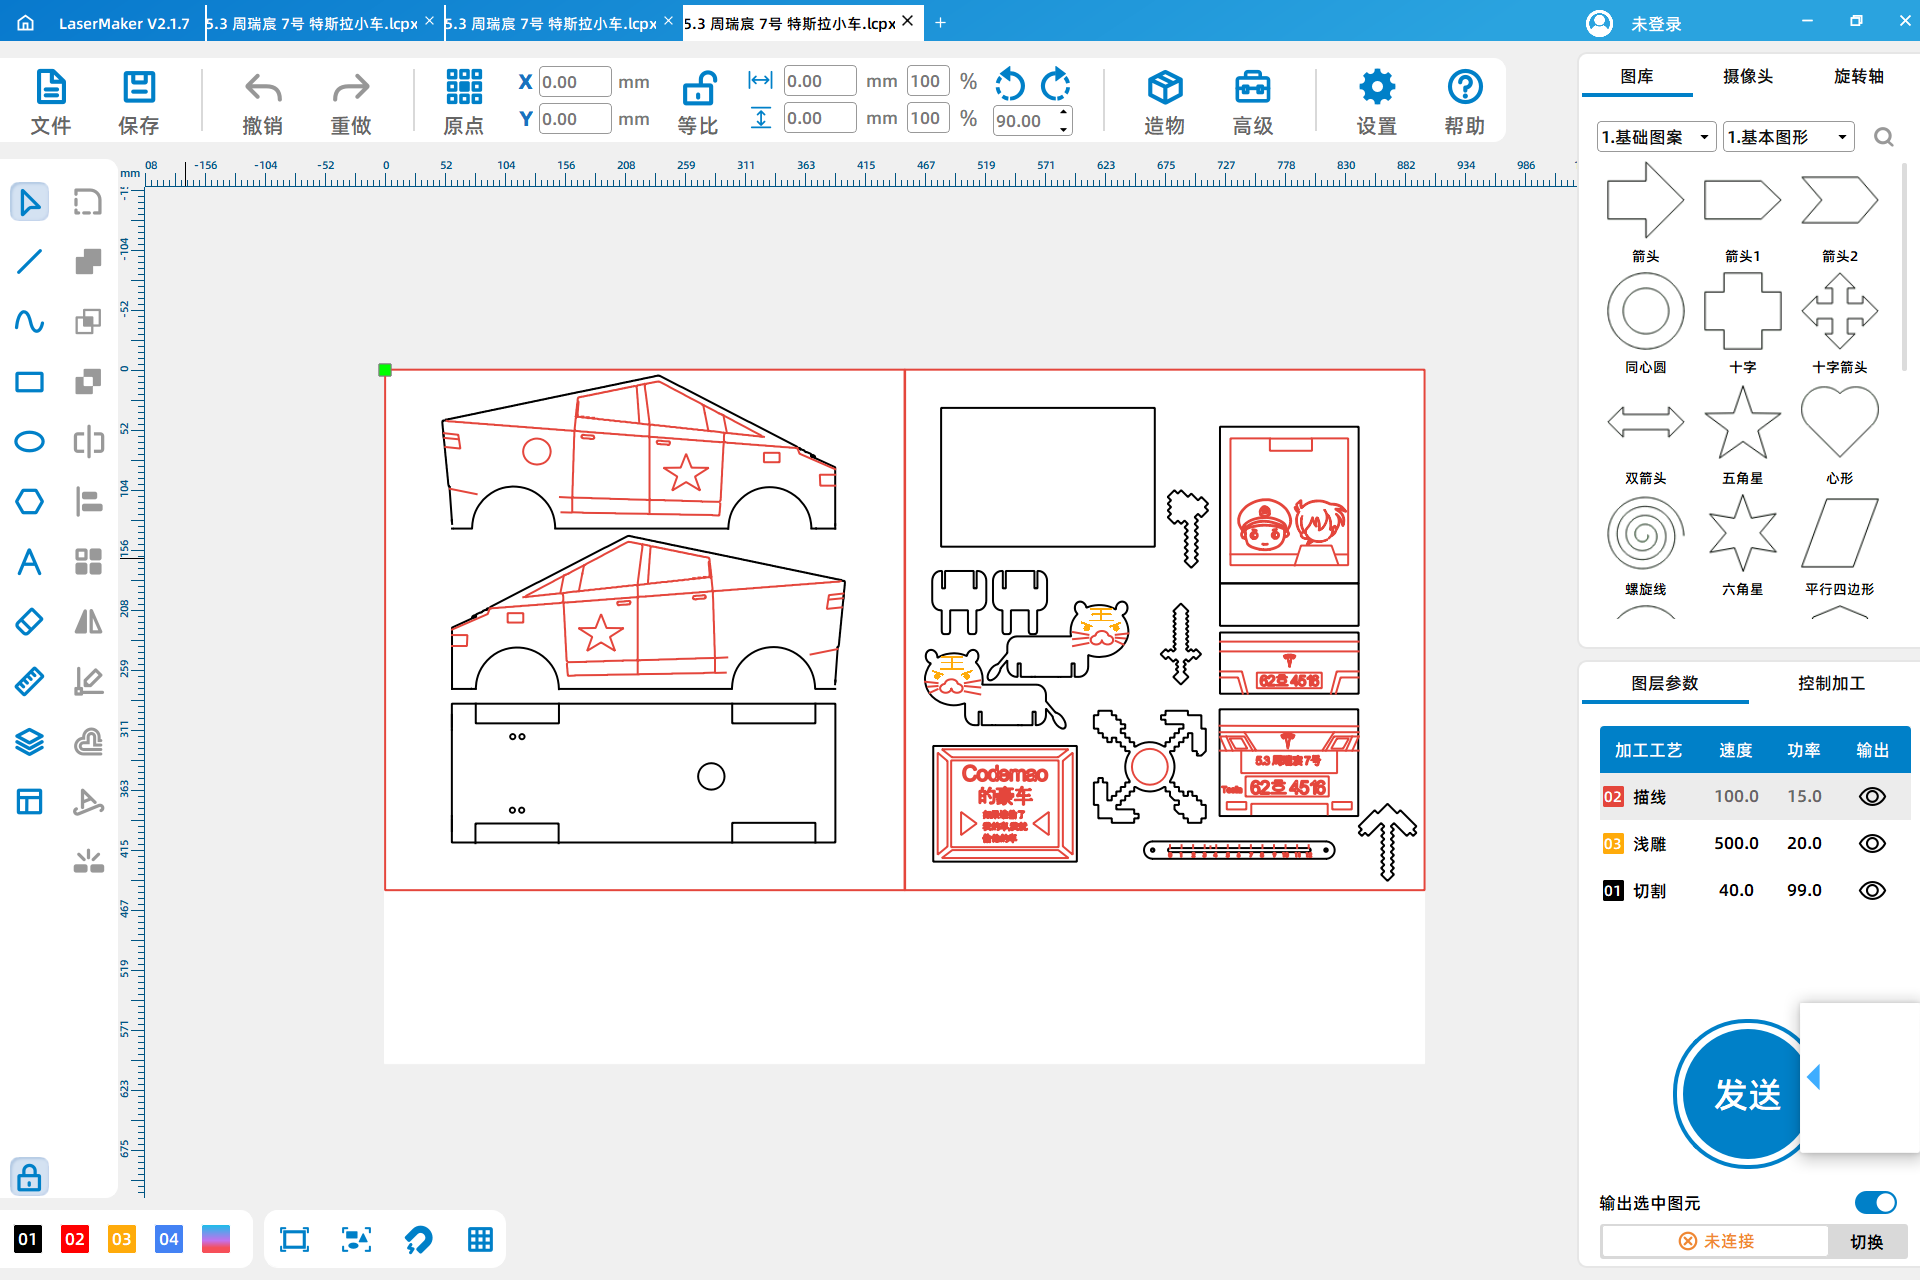Click the 原点 origin grid icon

[x=464, y=101]
